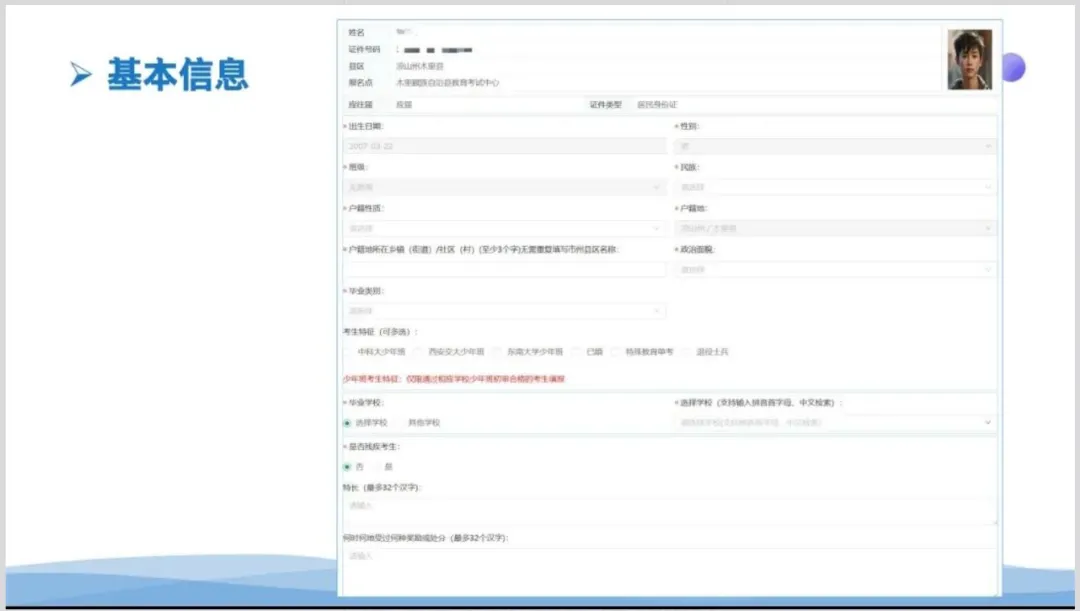This screenshot has width=1080, height=611.
Task: Click the red 少年班考生特征 notice text
Action: click(454, 379)
